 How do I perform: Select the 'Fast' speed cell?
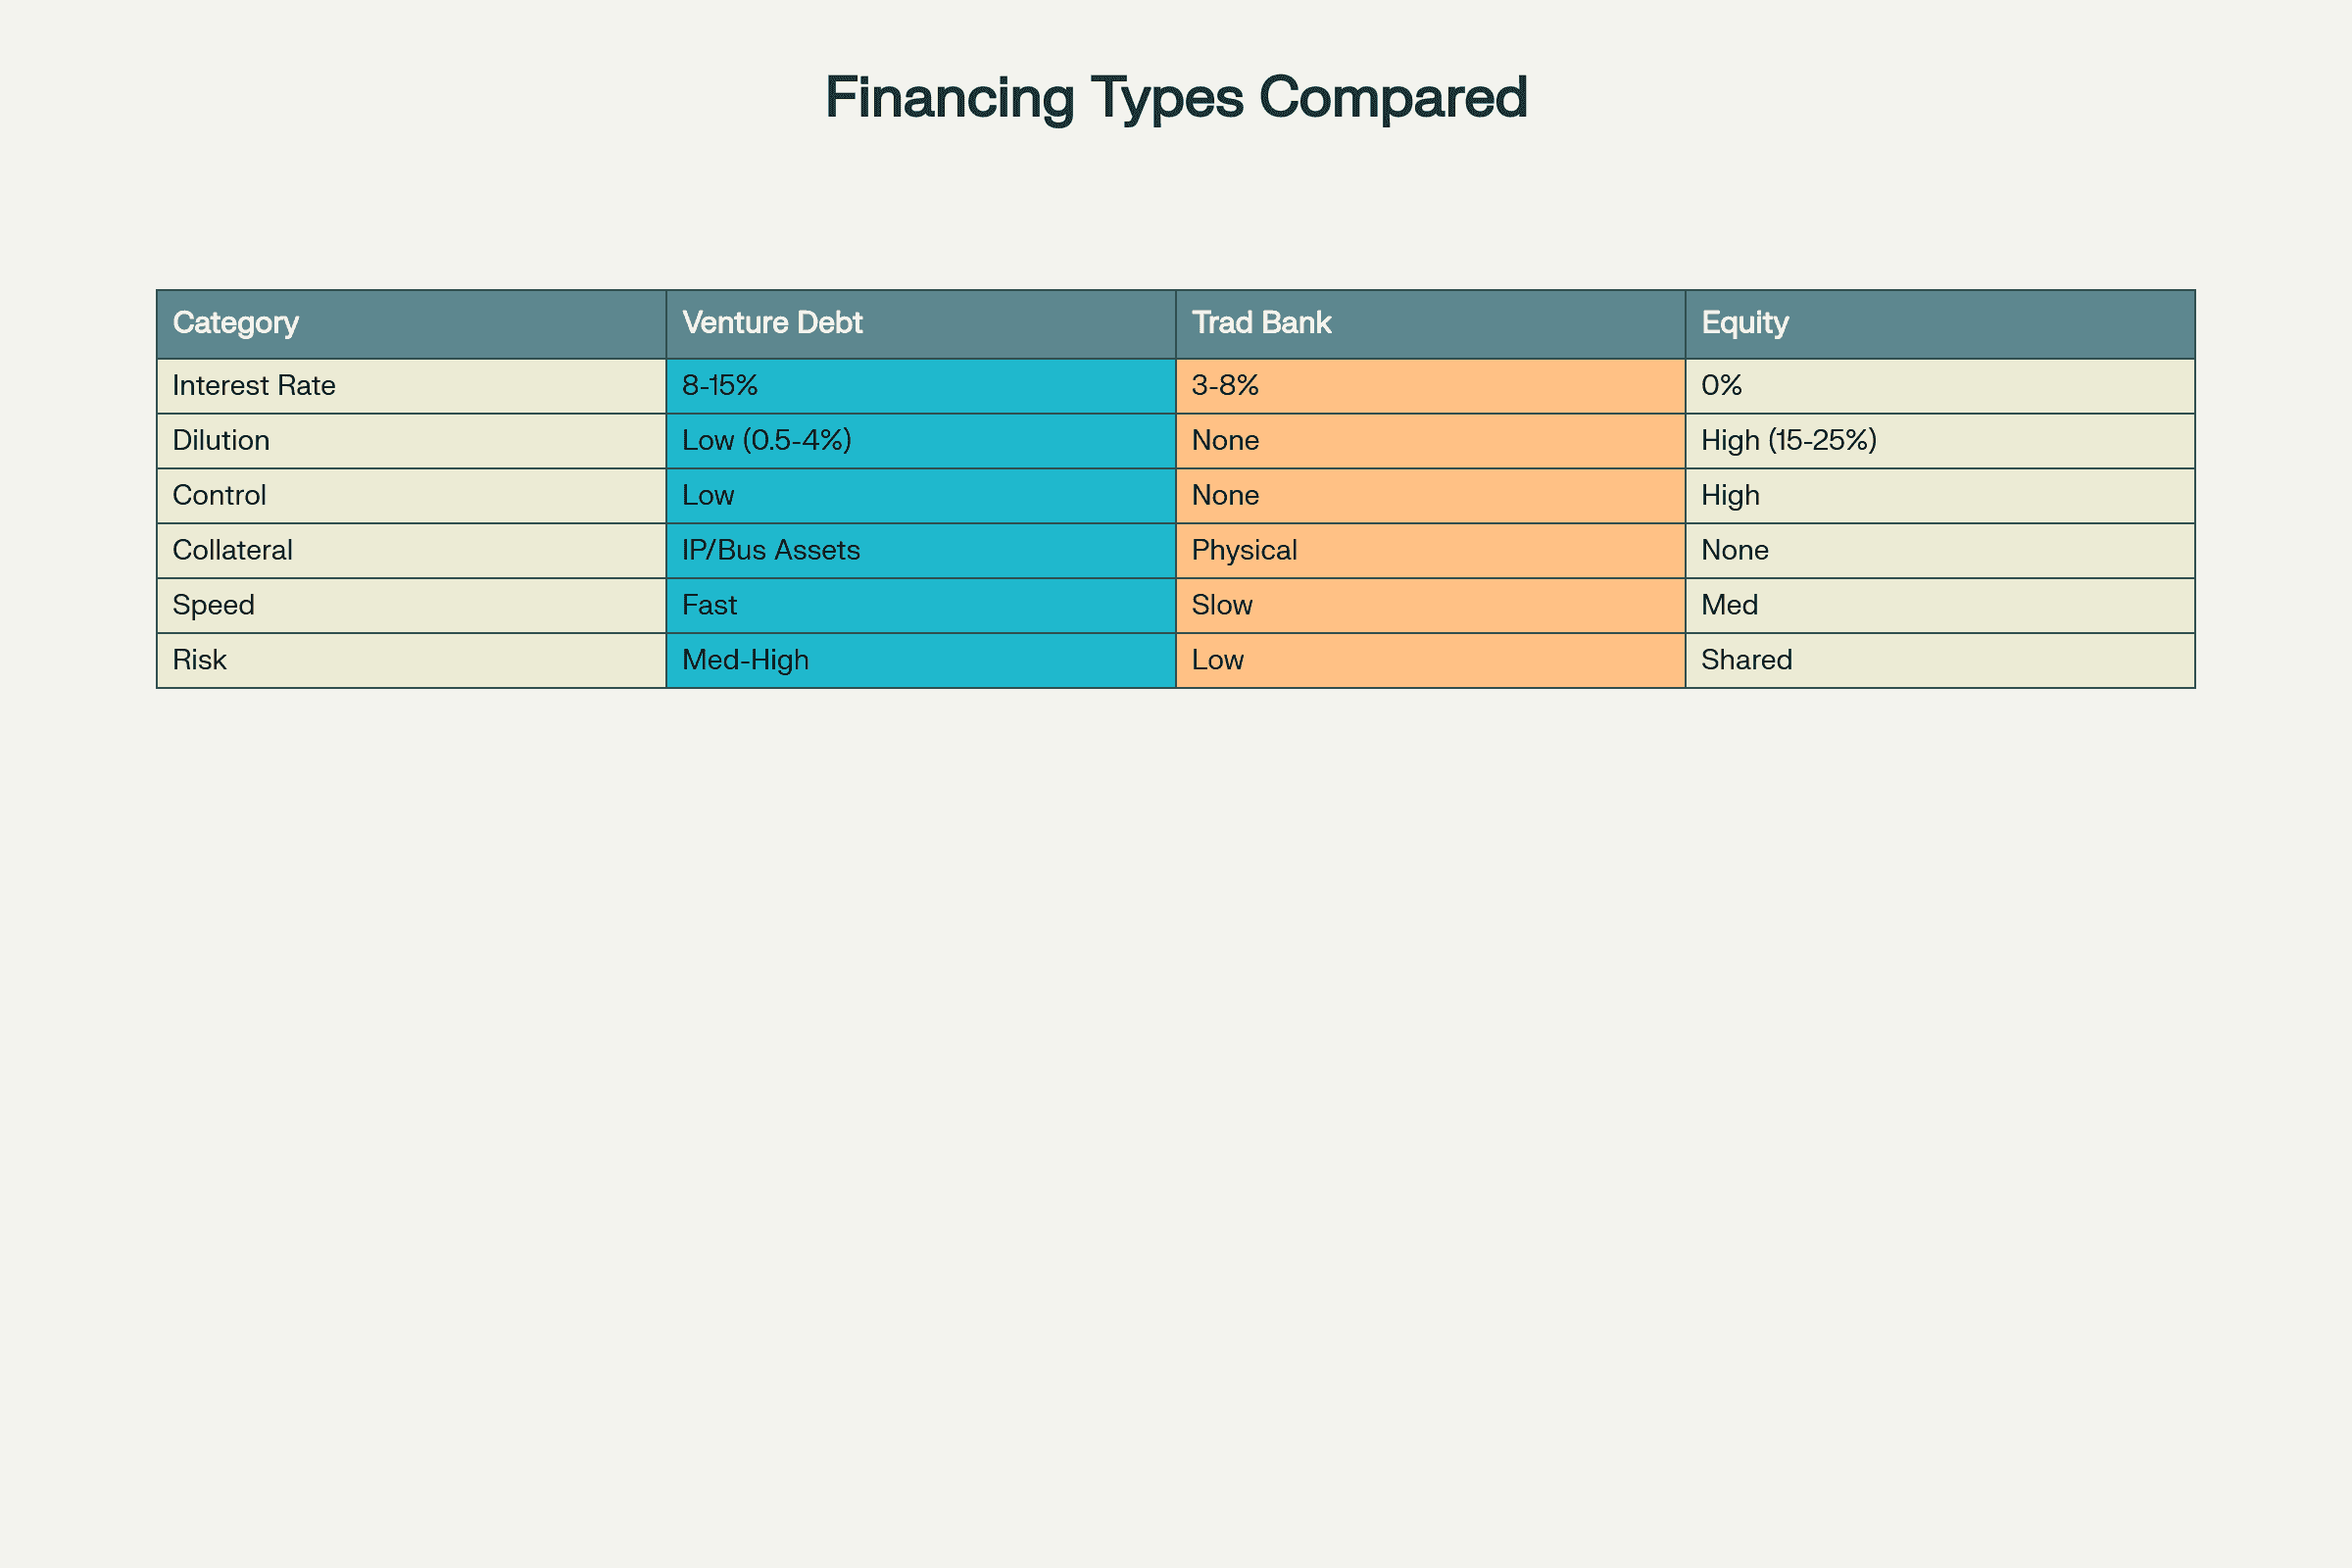click(709, 605)
